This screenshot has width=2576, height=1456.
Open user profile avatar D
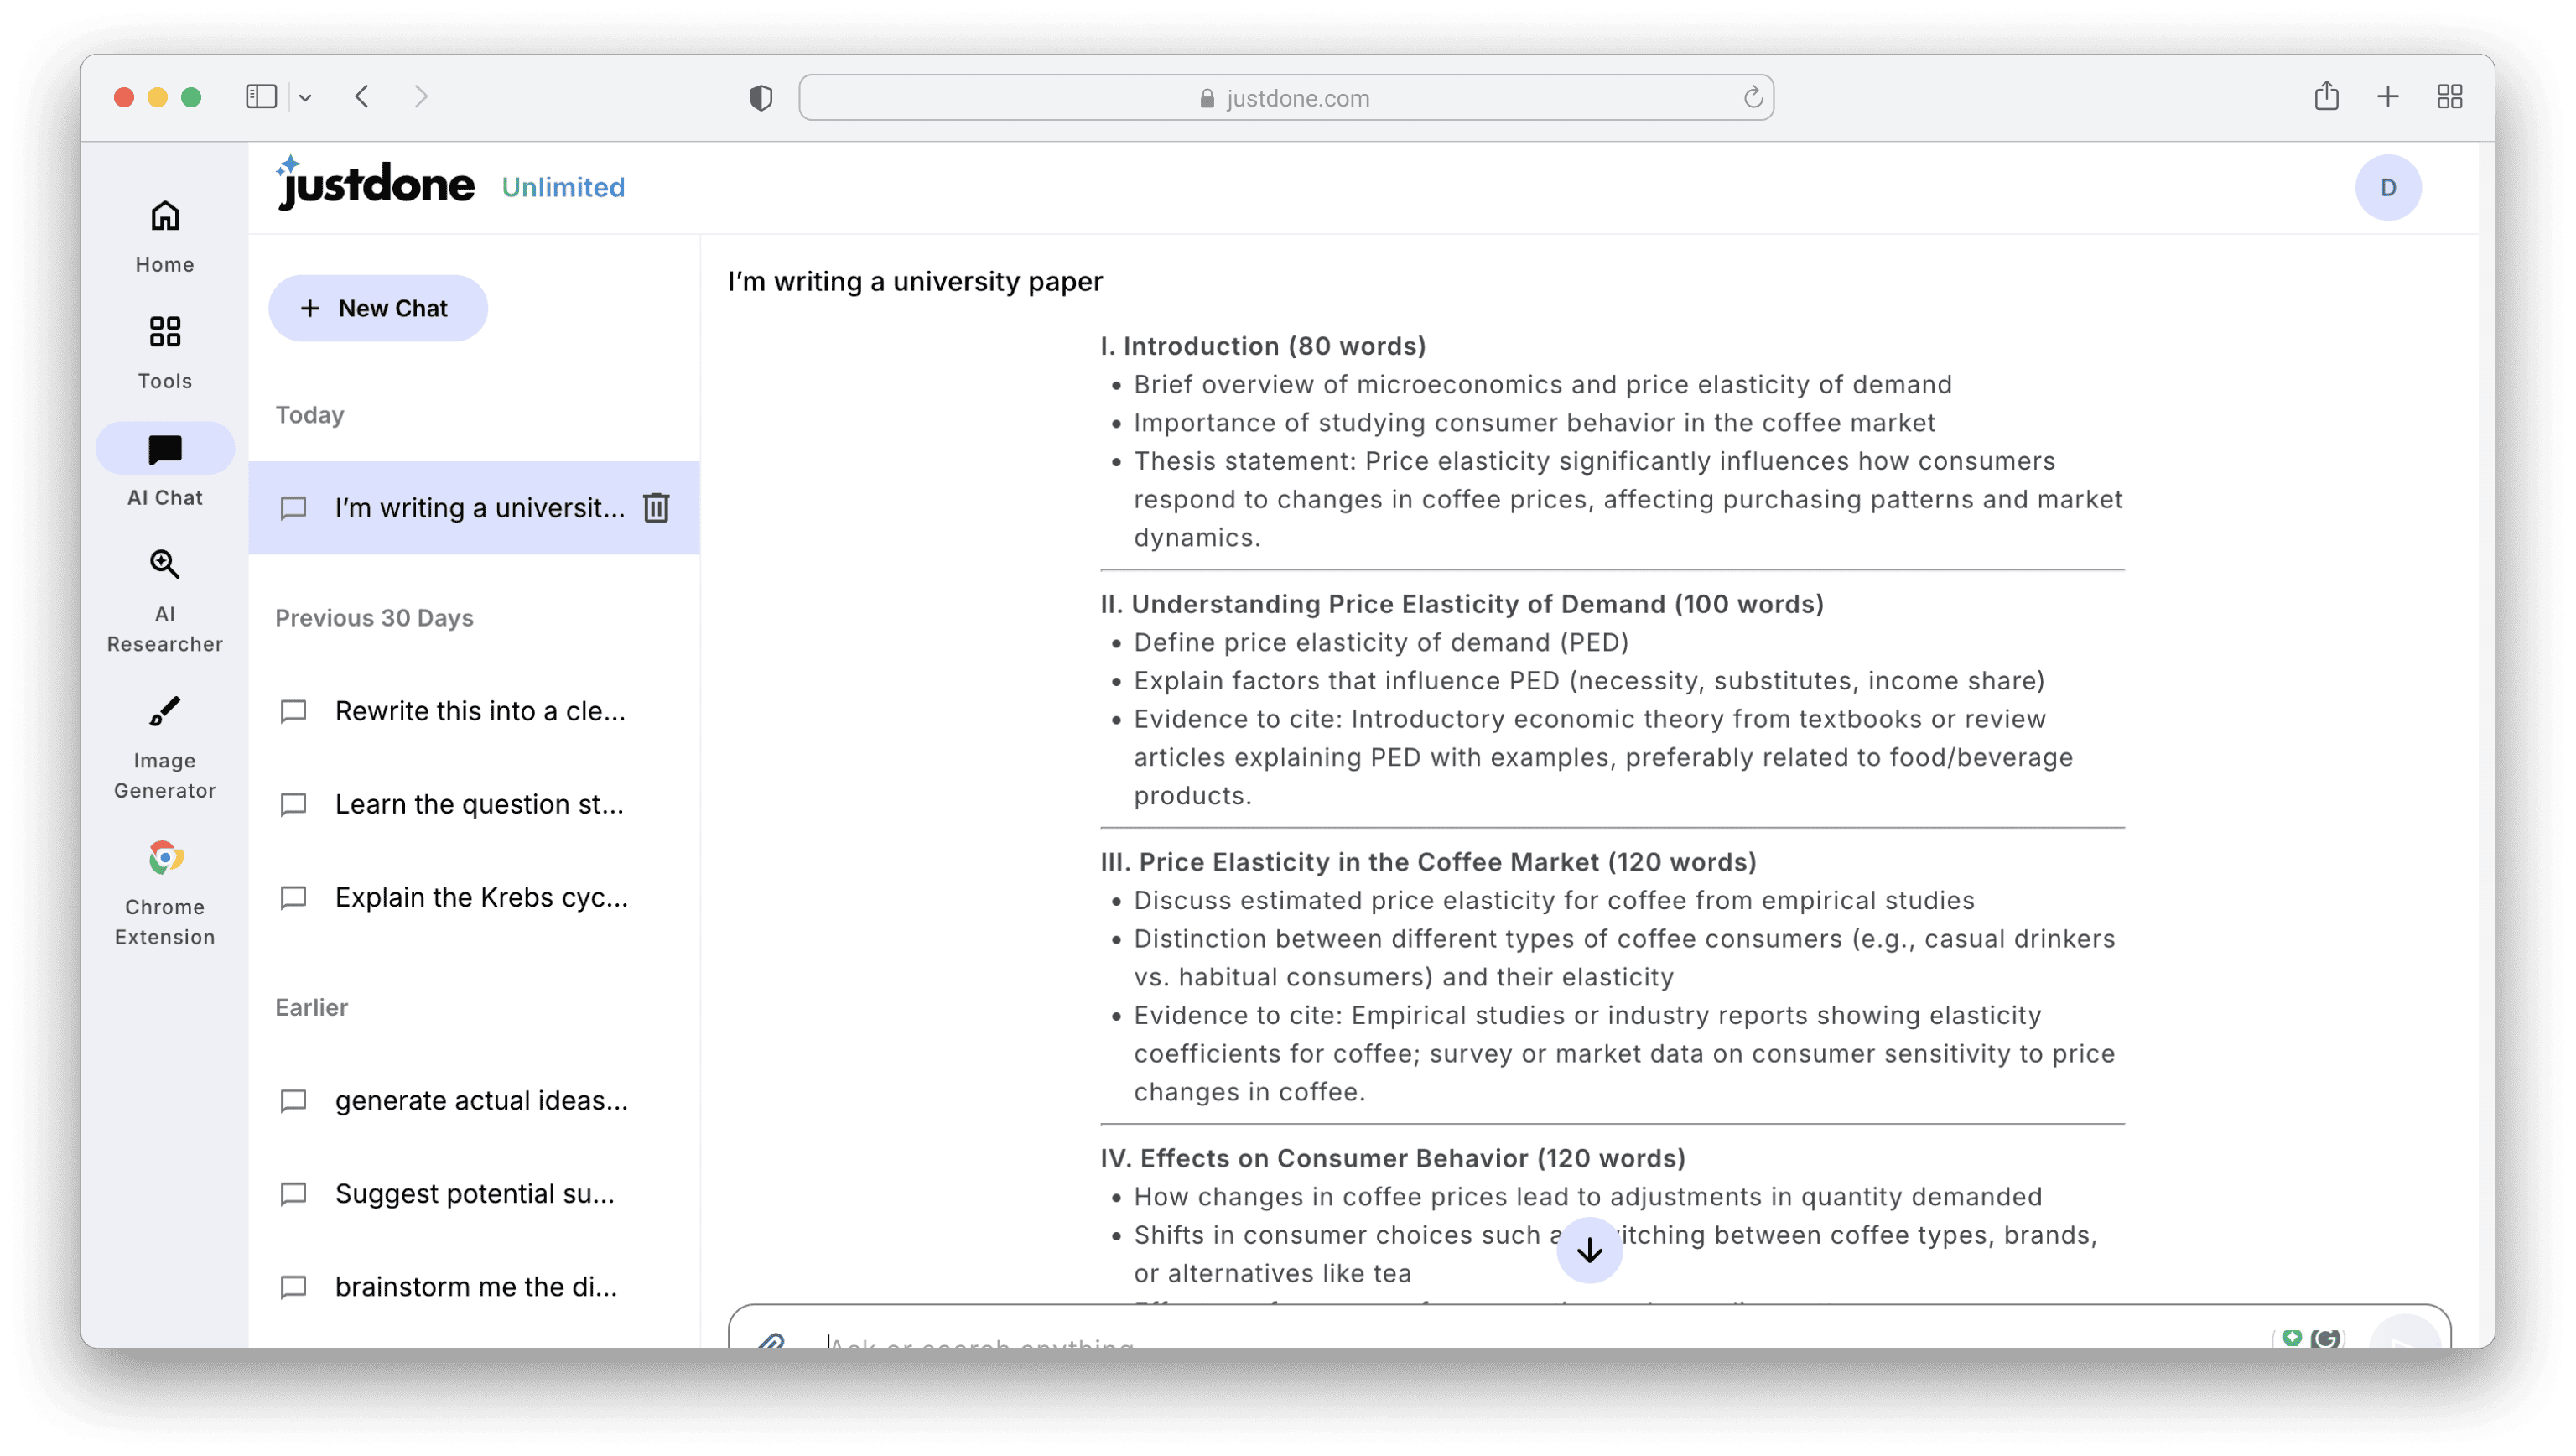tap(2387, 188)
